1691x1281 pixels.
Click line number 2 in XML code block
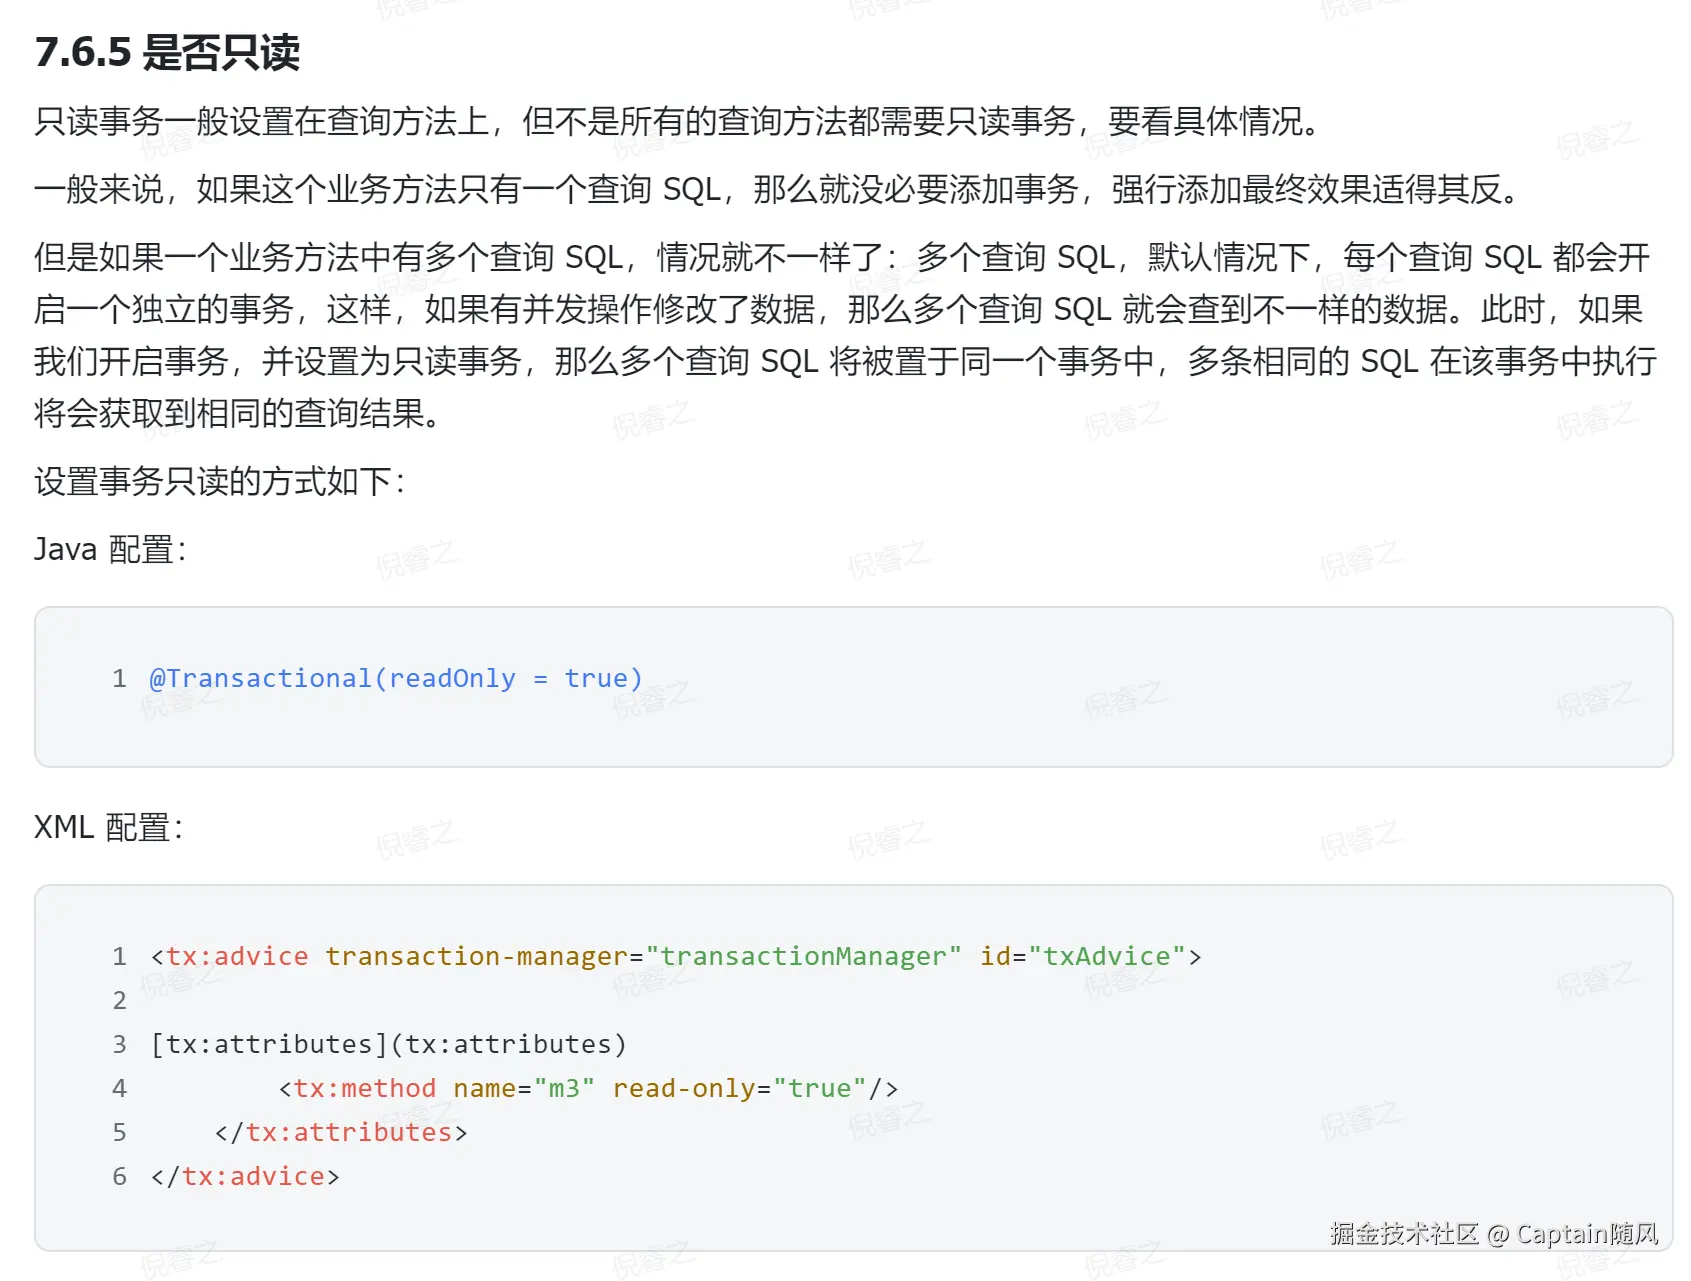(x=119, y=1000)
